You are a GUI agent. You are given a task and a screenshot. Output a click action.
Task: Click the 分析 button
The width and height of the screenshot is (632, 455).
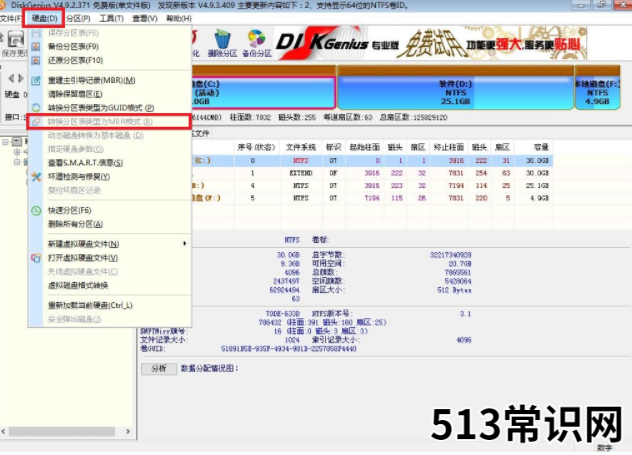159,369
